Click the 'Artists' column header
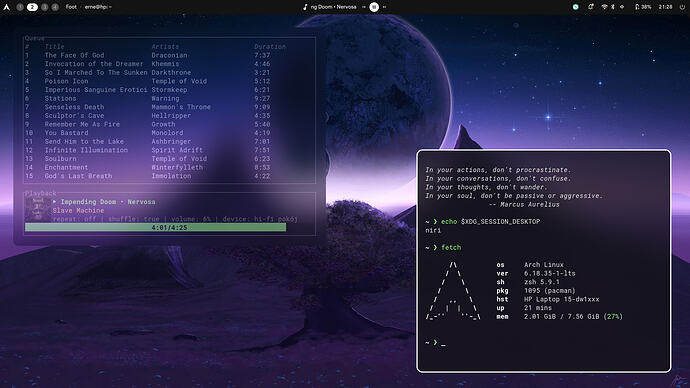This screenshot has width=690, height=388. point(165,47)
